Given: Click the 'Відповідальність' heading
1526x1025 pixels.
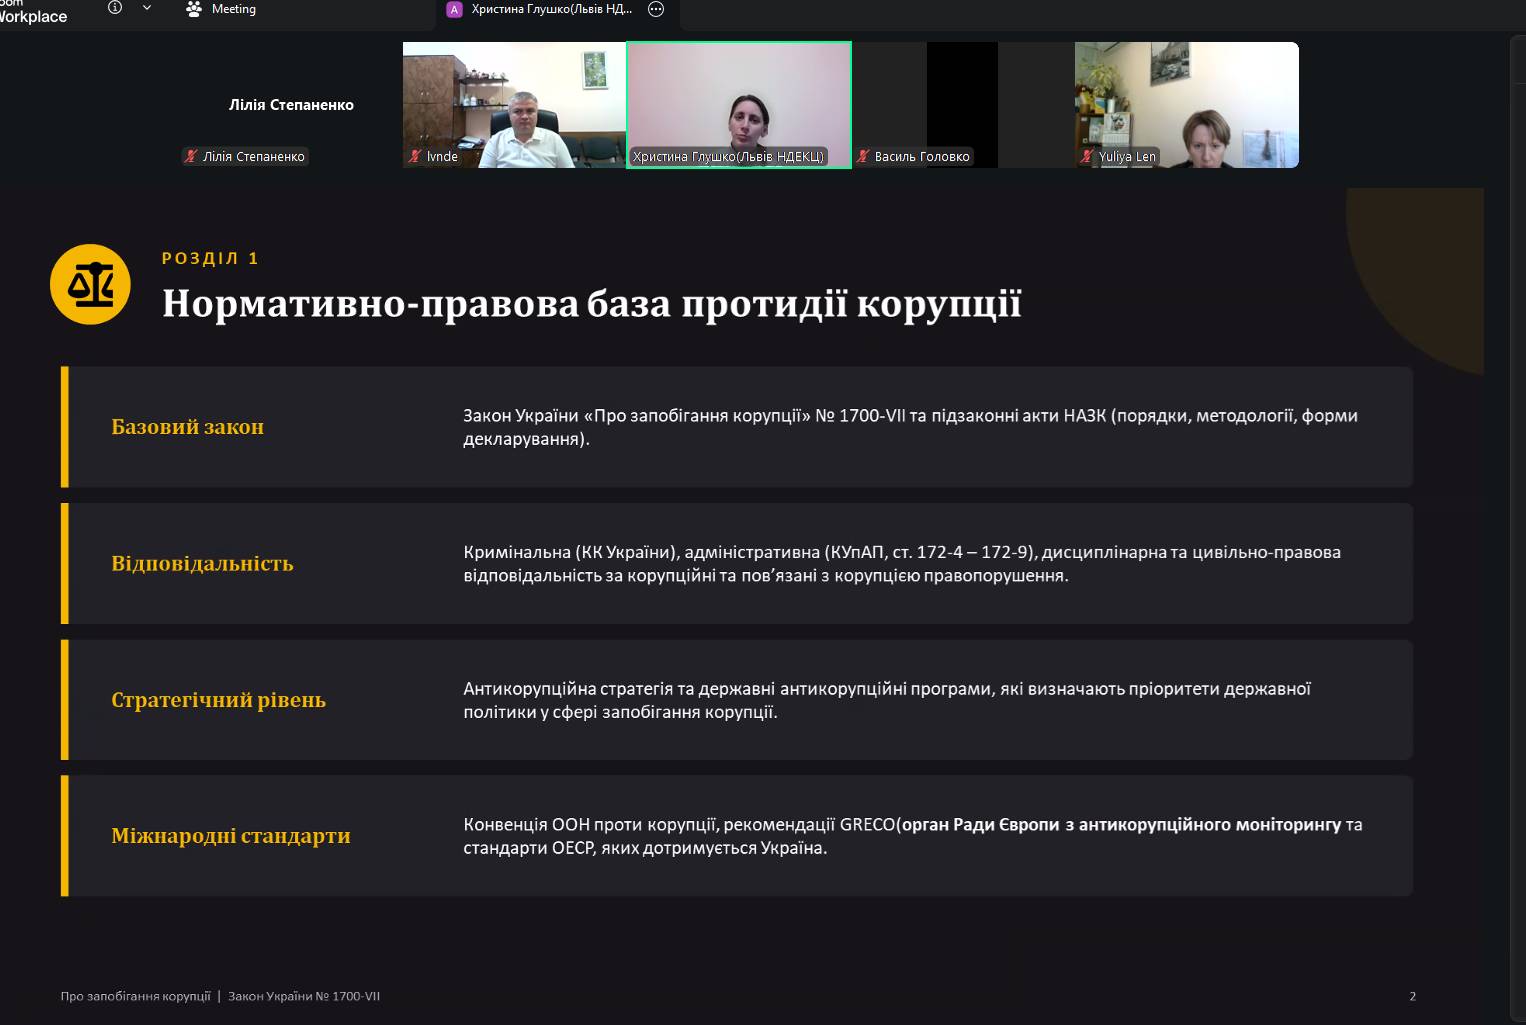Looking at the screenshot, I should click(202, 563).
